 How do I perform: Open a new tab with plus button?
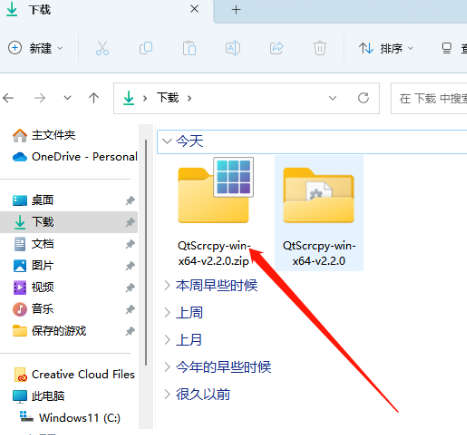tap(236, 10)
